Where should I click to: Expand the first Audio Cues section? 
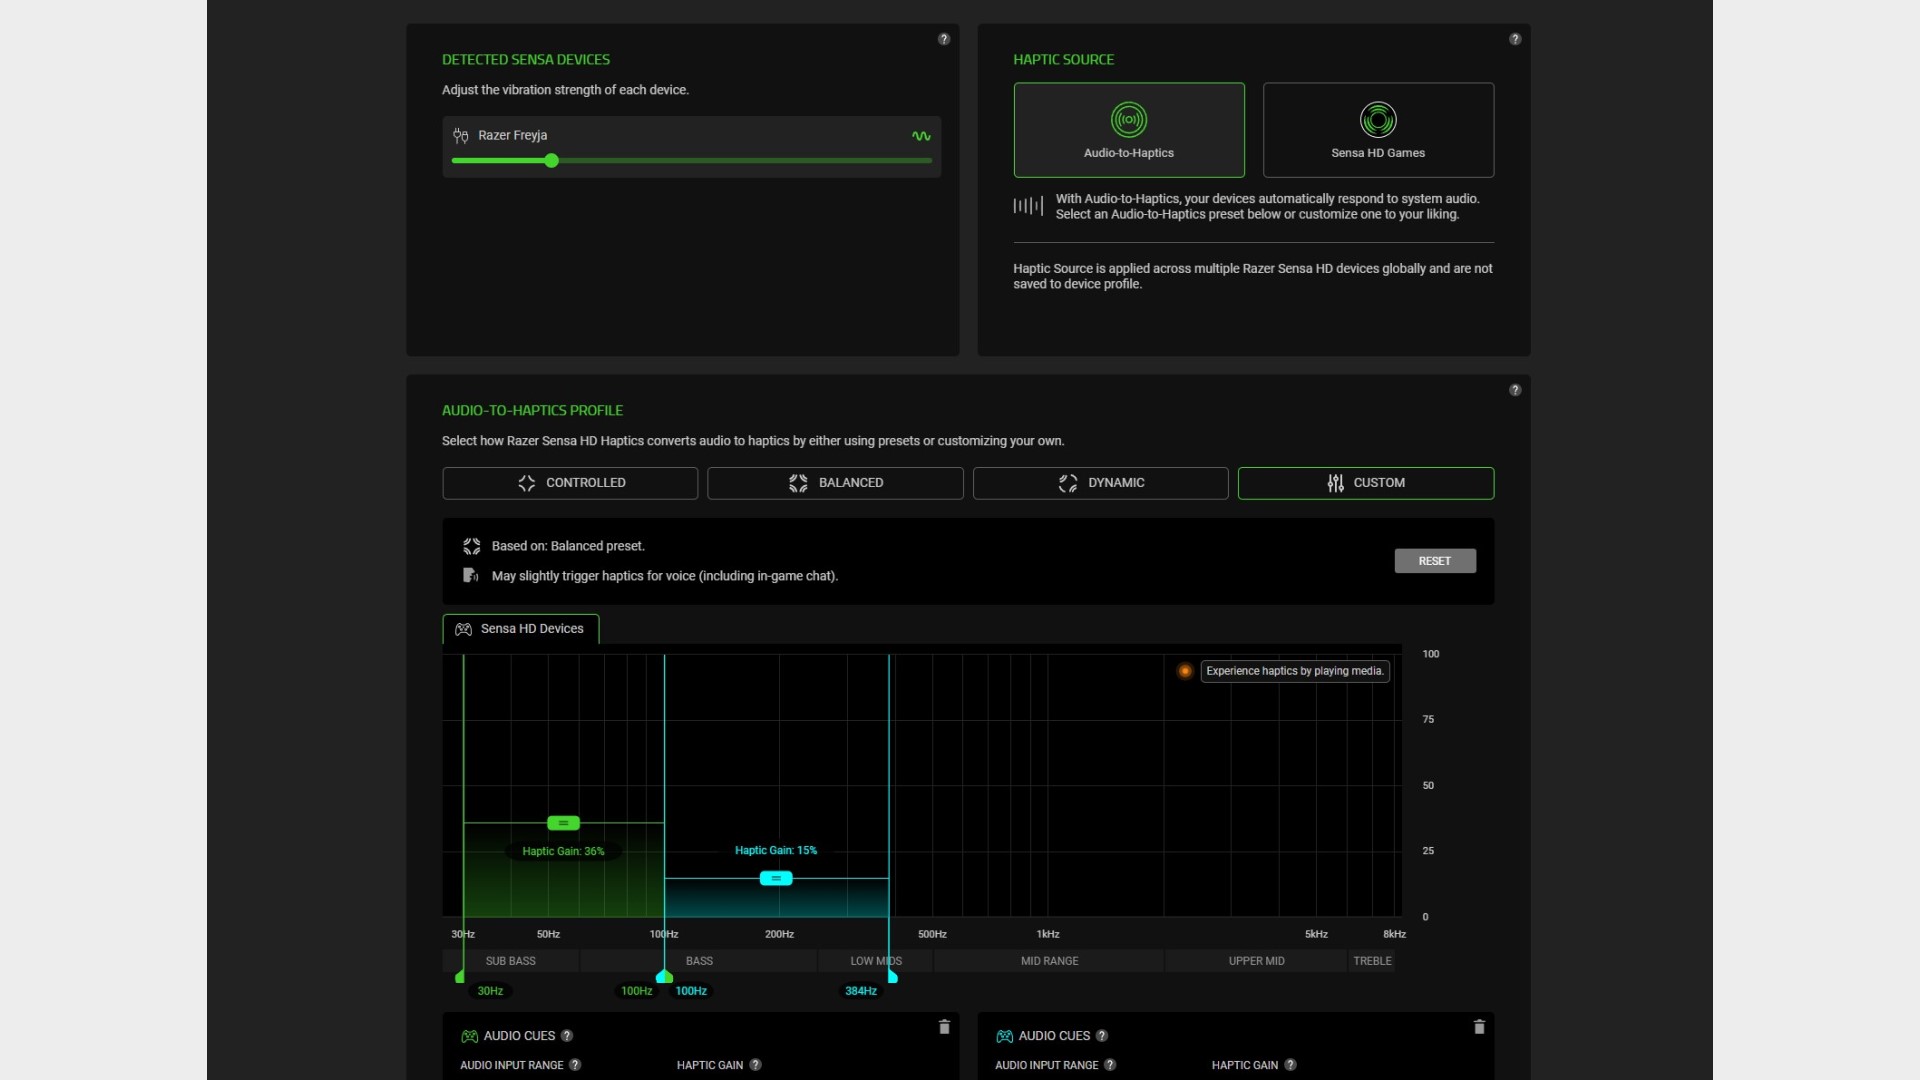pyautogui.click(x=520, y=1035)
